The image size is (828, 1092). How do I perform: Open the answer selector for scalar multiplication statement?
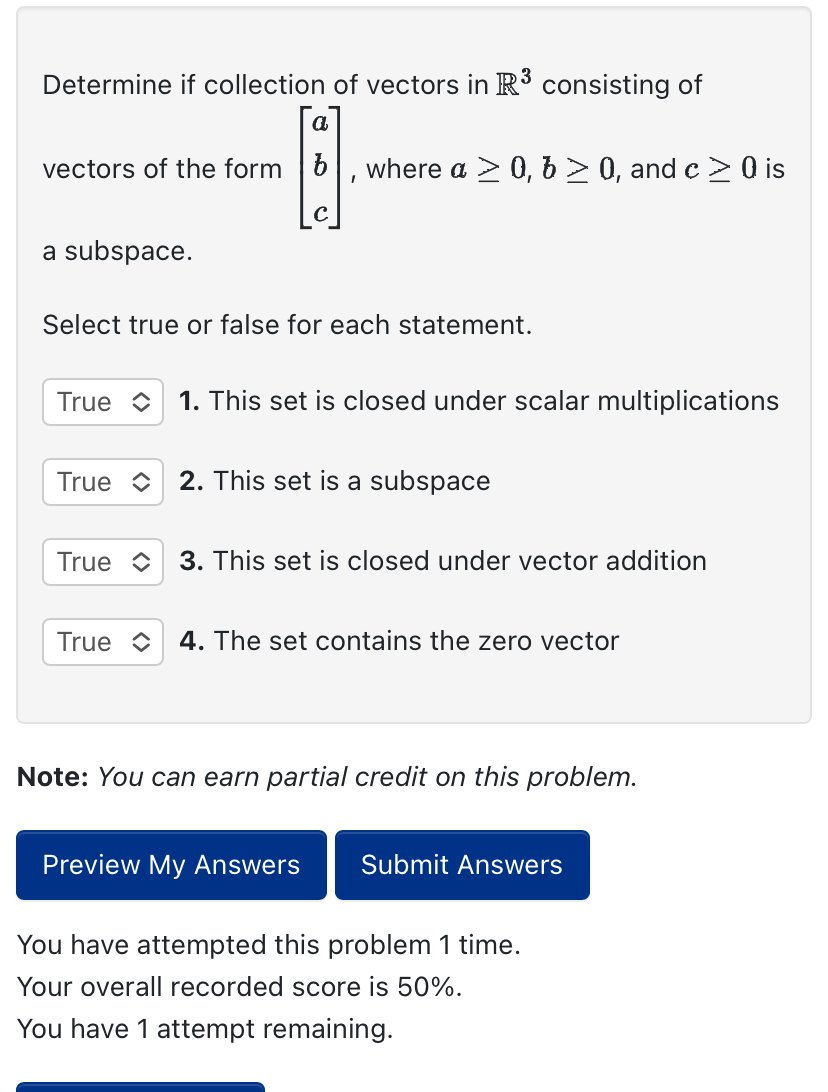(102, 402)
